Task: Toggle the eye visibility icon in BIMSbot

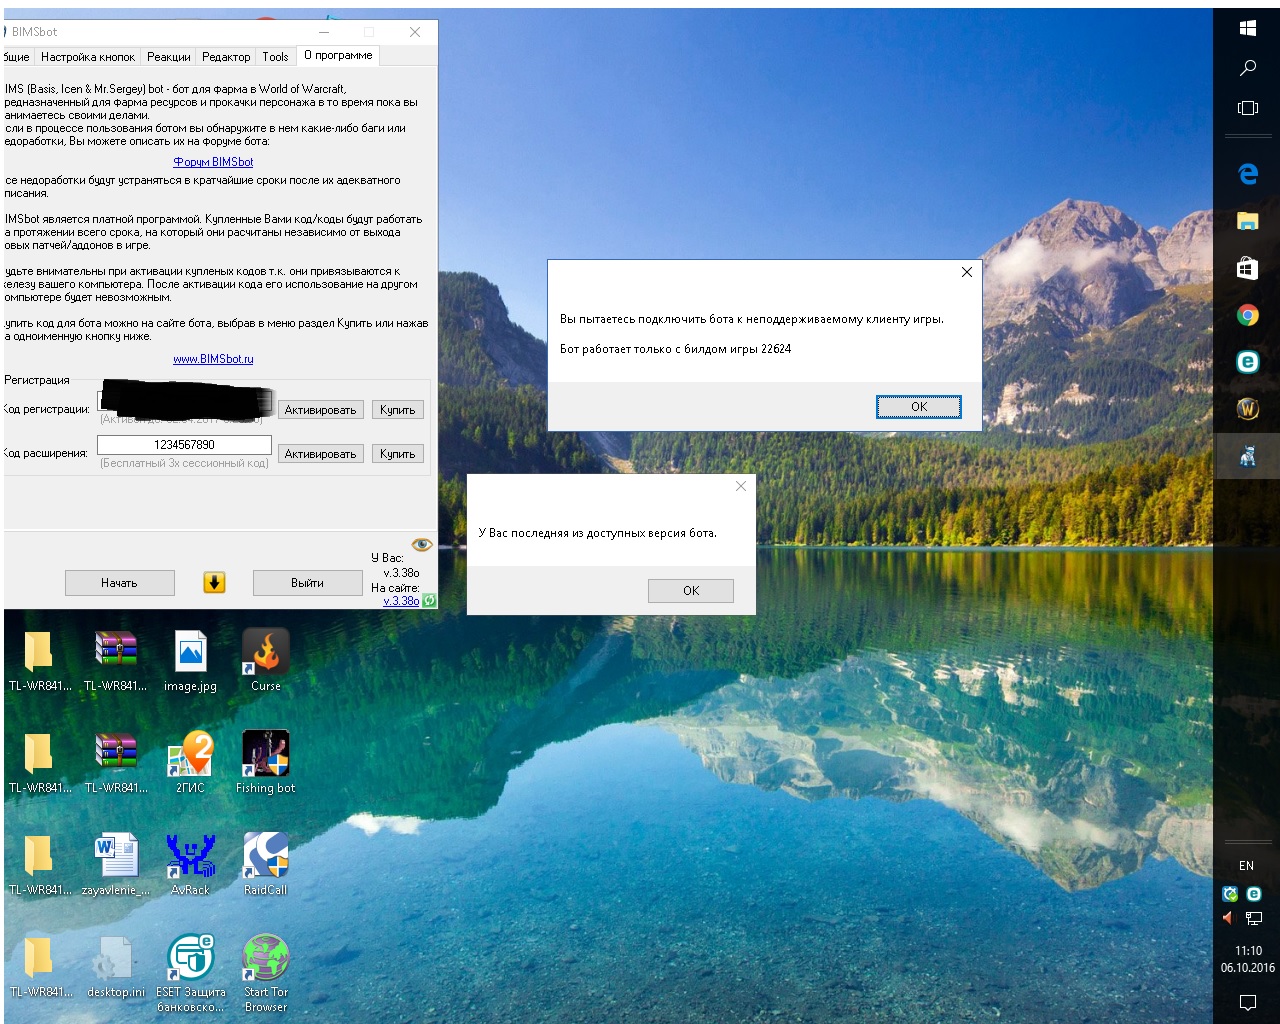Action: click(x=422, y=545)
